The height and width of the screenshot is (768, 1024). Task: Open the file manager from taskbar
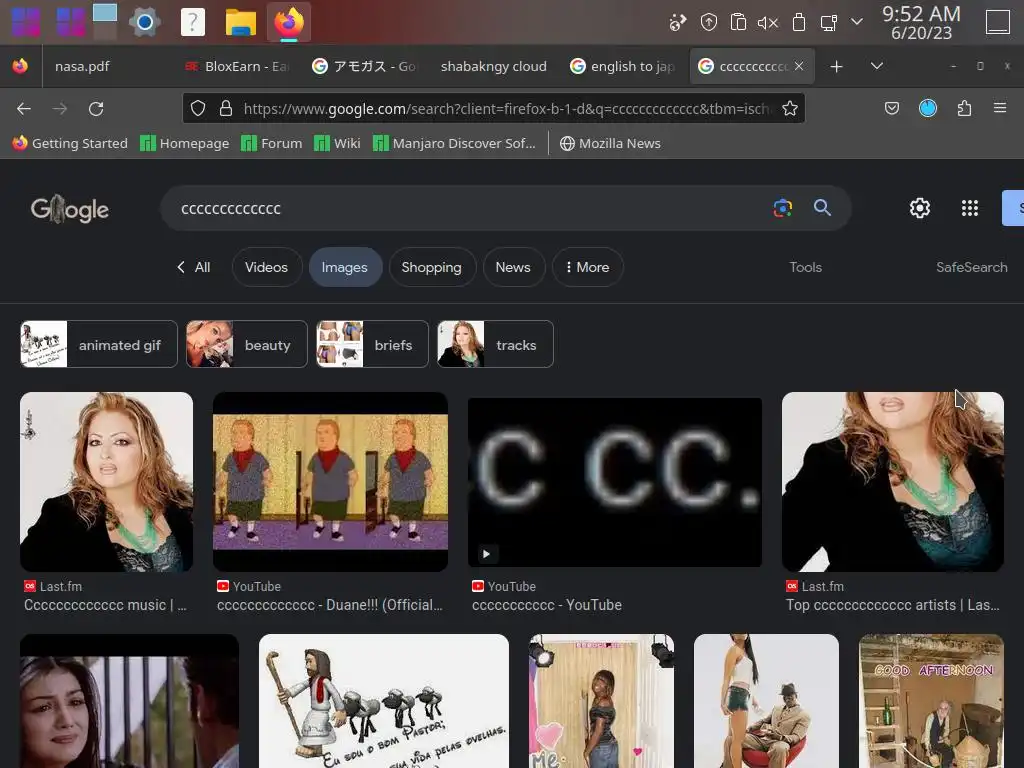pyautogui.click(x=240, y=22)
